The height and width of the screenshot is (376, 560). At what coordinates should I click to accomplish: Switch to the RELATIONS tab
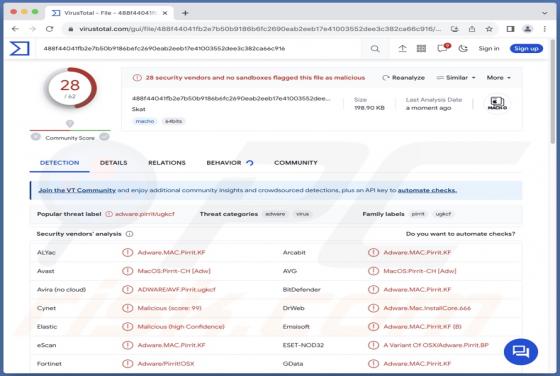pyautogui.click(x=167, y=163)
